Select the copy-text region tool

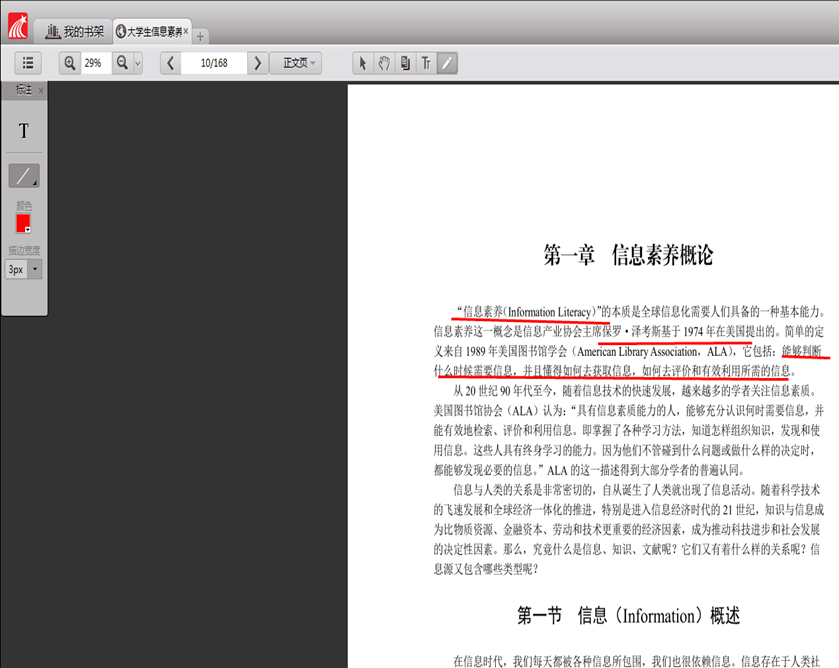[x=405, y=63]
